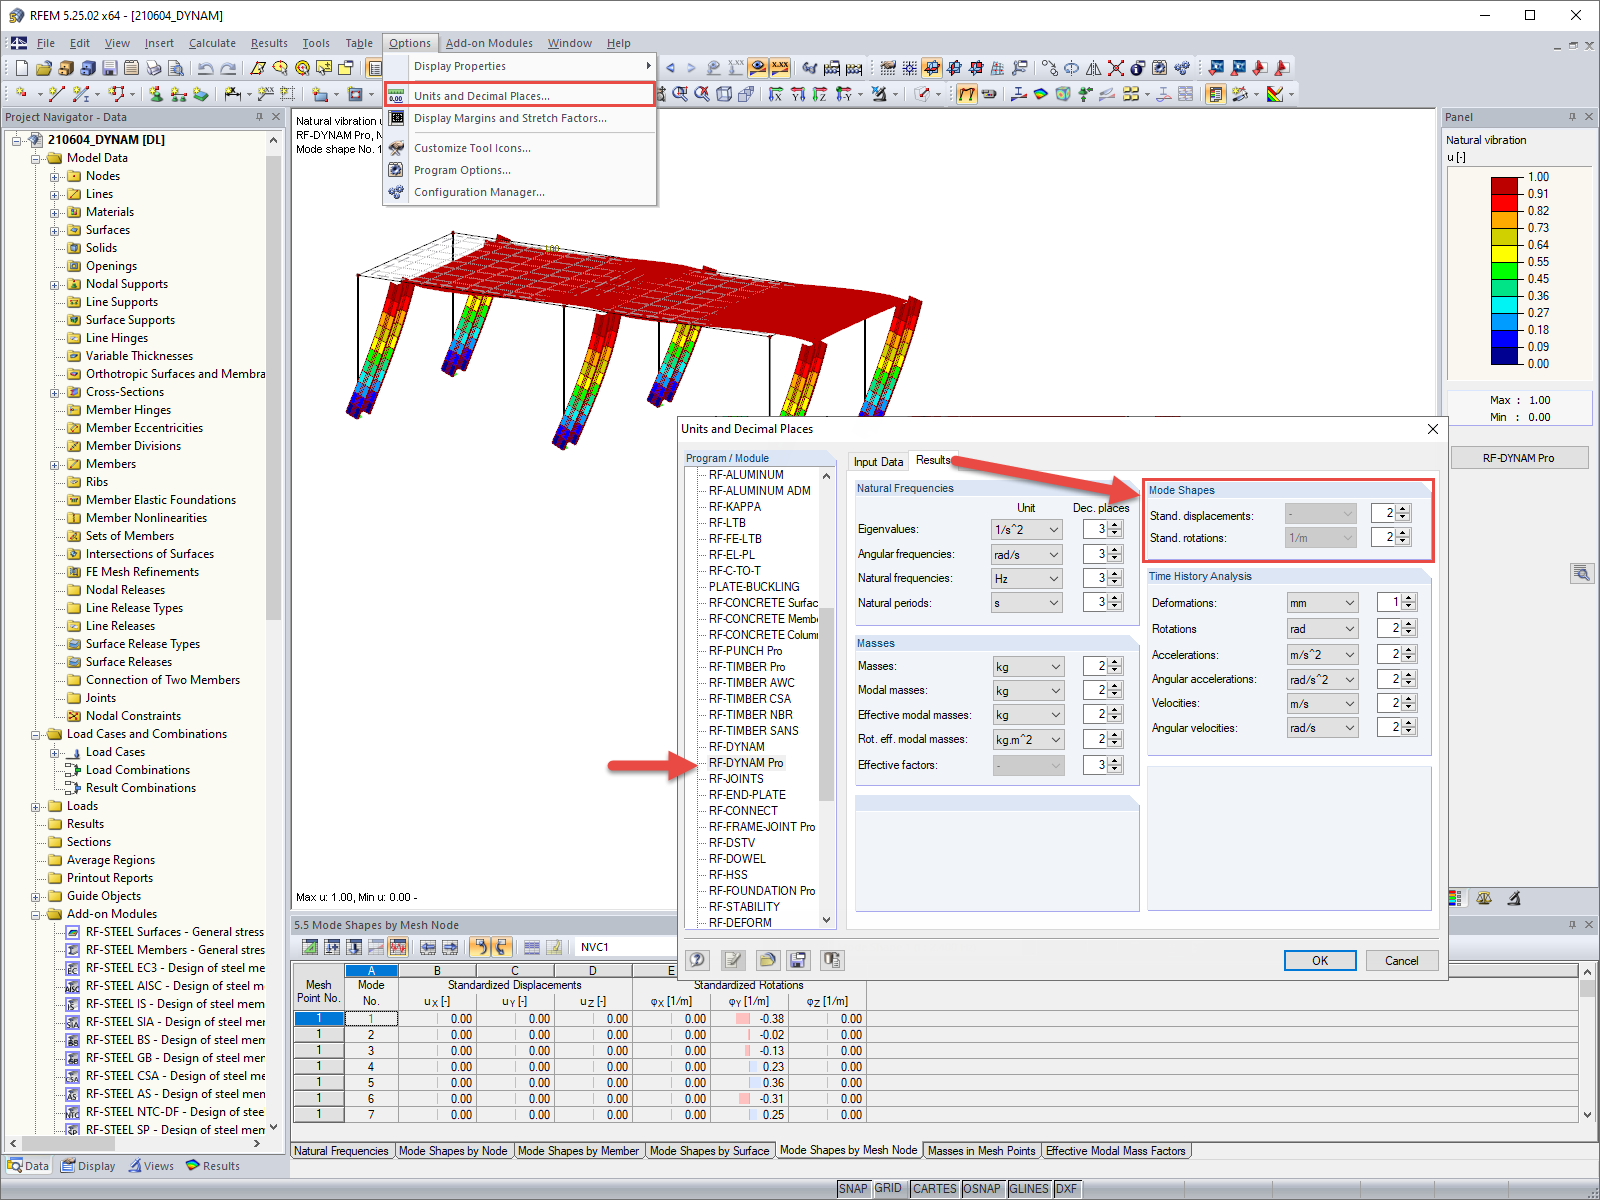The height and width of the screenshot is (1200, 1600).
Task: Toggle the OSNAP status bar button
Action: 982,1189
